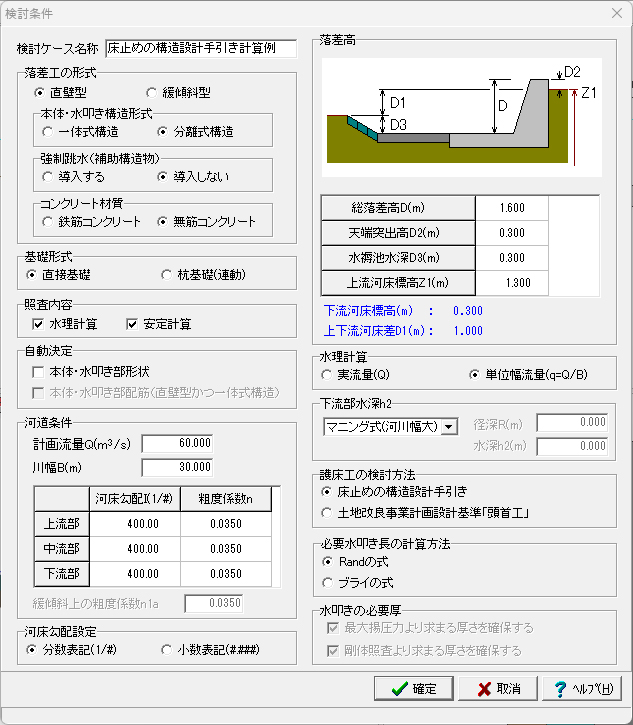Screen dimensions: 633x725
Task: Select the 緩傾斜型 radio button
Action: 153,93
